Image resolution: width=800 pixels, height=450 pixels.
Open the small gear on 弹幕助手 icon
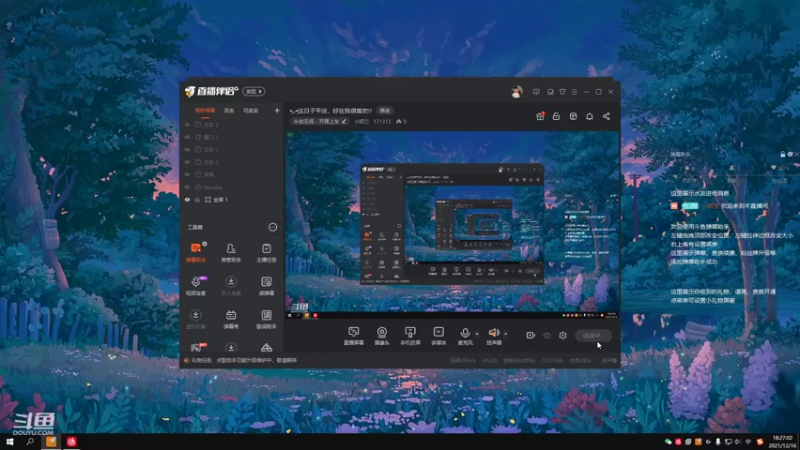coord(205,244)
